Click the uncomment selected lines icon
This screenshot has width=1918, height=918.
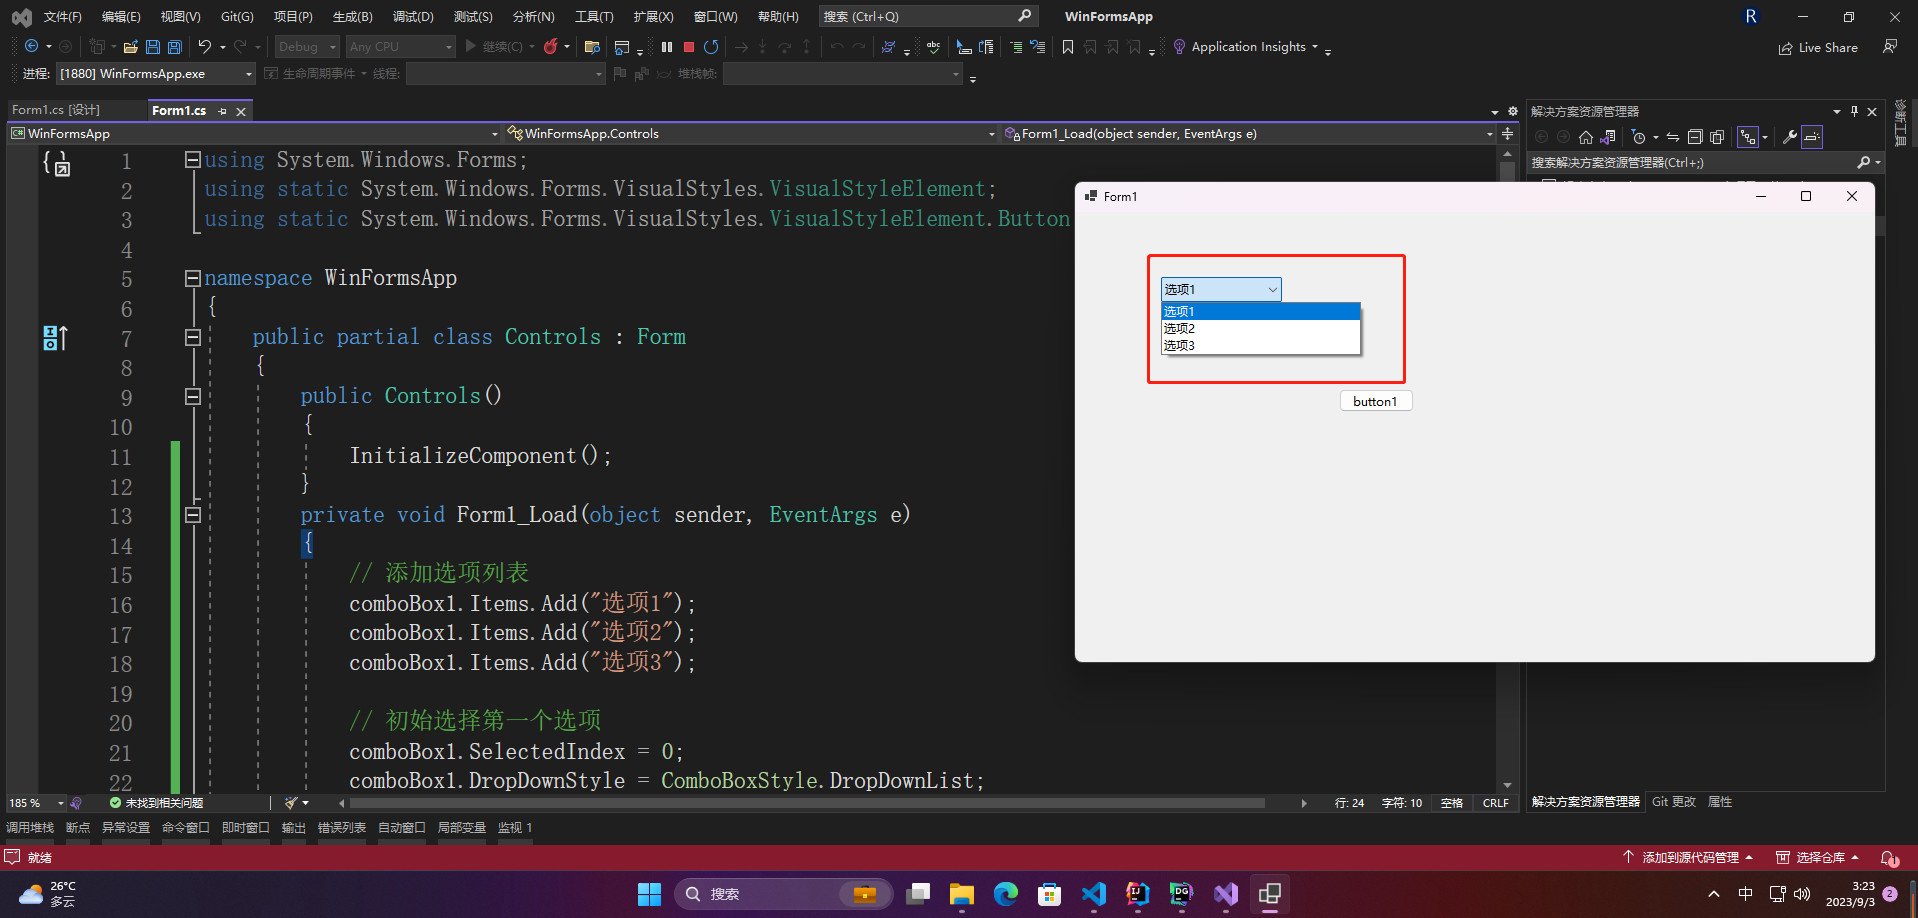[1038, 47]
